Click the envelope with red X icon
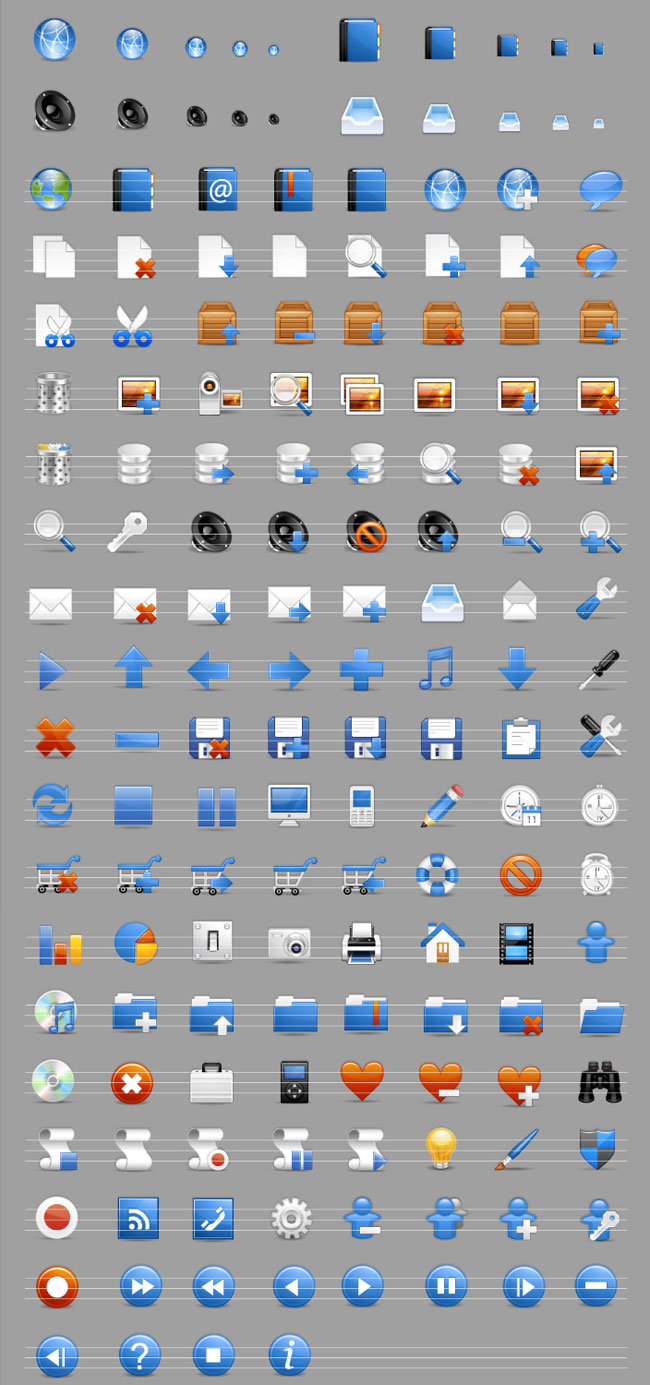Image resolution: width=650 pixels, height=1385 pixels. (135, 604)
